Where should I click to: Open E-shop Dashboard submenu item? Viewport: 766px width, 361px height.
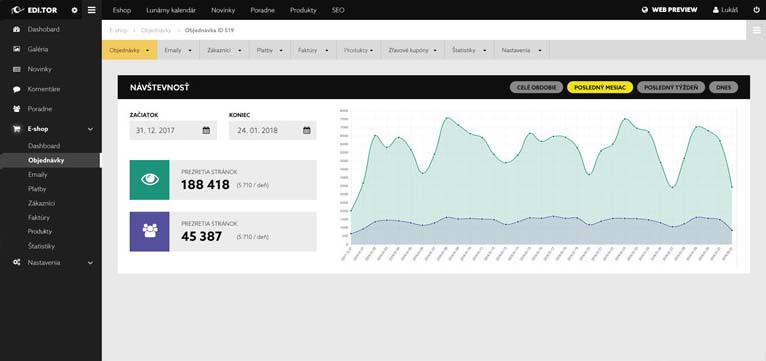pyautogui.click(x=44, y=146)
